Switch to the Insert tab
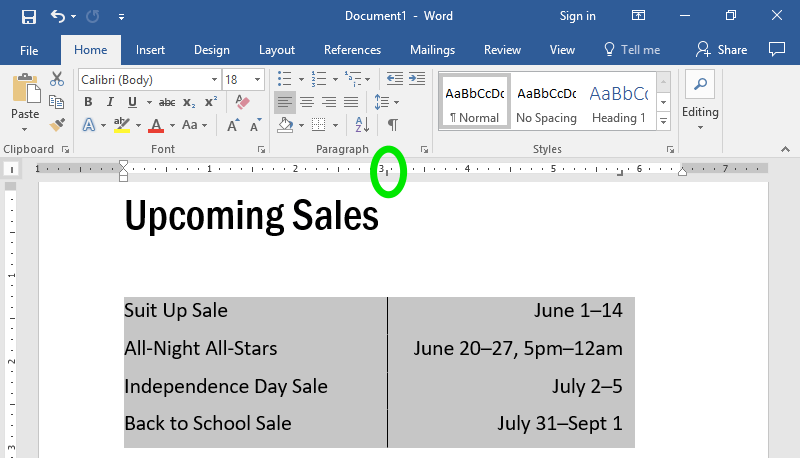The image size is (800, 458). click(150, 50)
